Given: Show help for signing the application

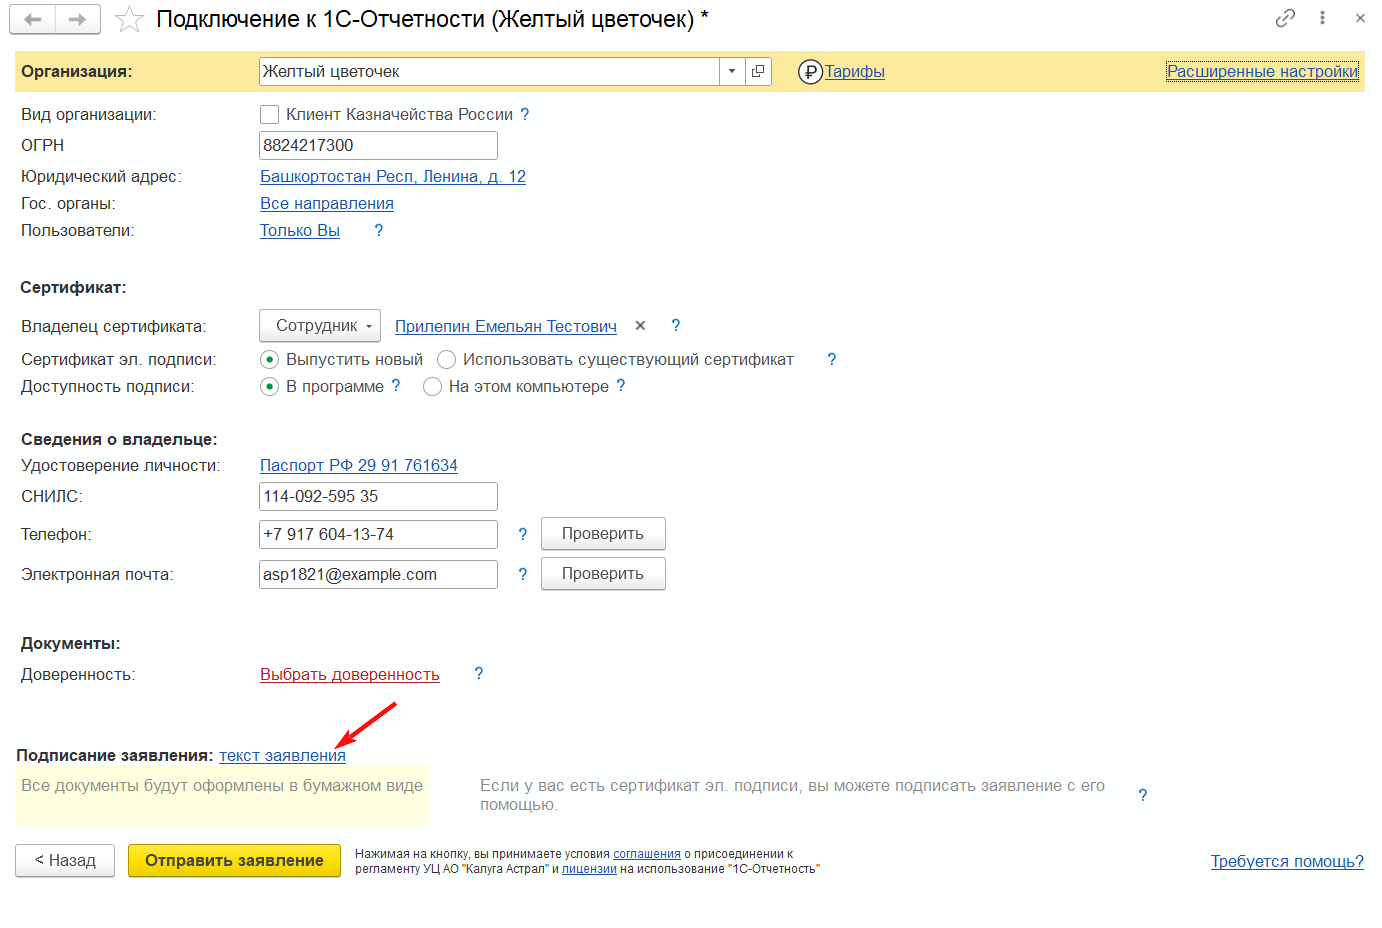Looking at the screenshot, I should 1143,795.
